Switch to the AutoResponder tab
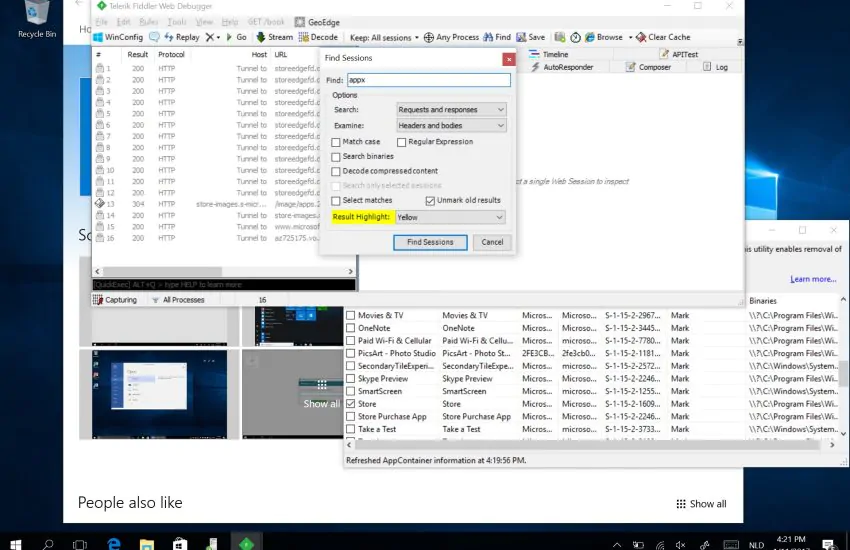This screenshot has height=550, width=850. coord(562,67)
